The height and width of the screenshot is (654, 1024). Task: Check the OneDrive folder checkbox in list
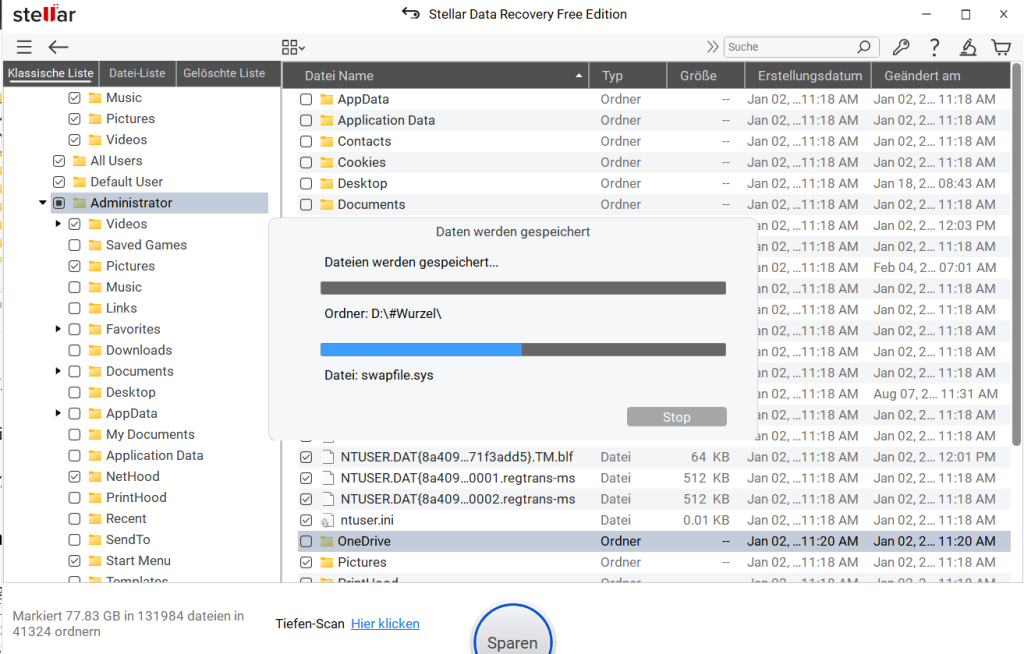click(307, 541)
